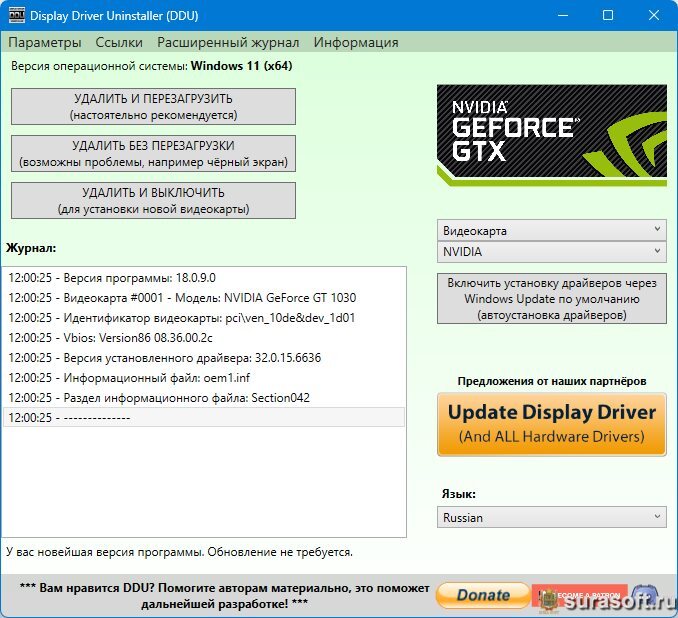Open the Параметры menu
678x618 pixels.
click(45, 42)
